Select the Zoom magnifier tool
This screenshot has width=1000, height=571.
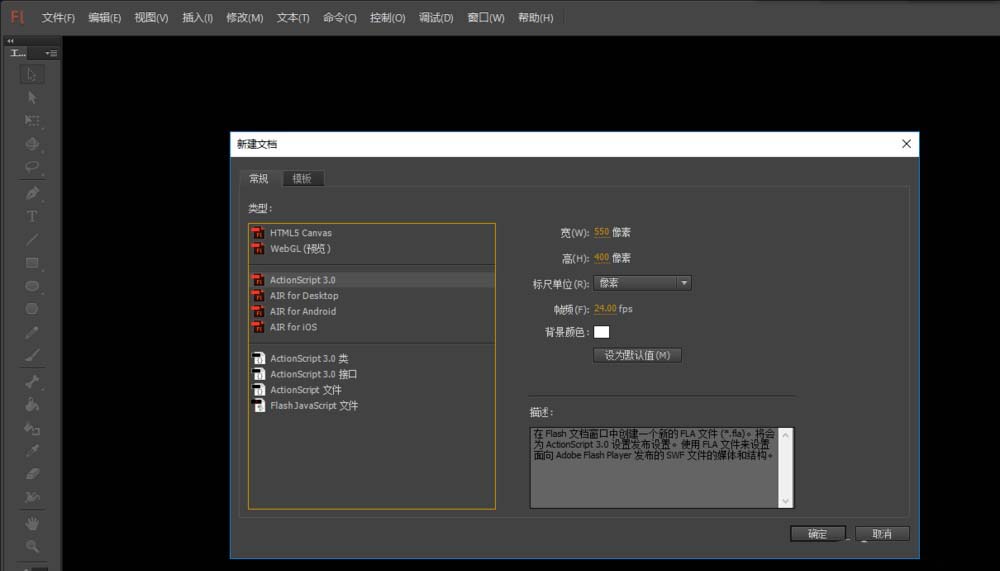click(31, 546)
